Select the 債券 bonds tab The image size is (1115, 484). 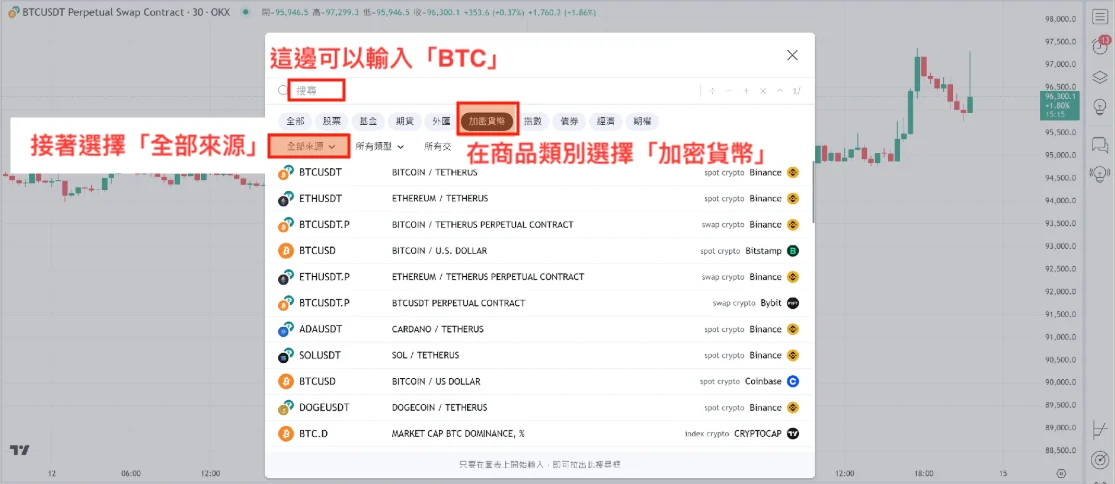click(570, 122)
